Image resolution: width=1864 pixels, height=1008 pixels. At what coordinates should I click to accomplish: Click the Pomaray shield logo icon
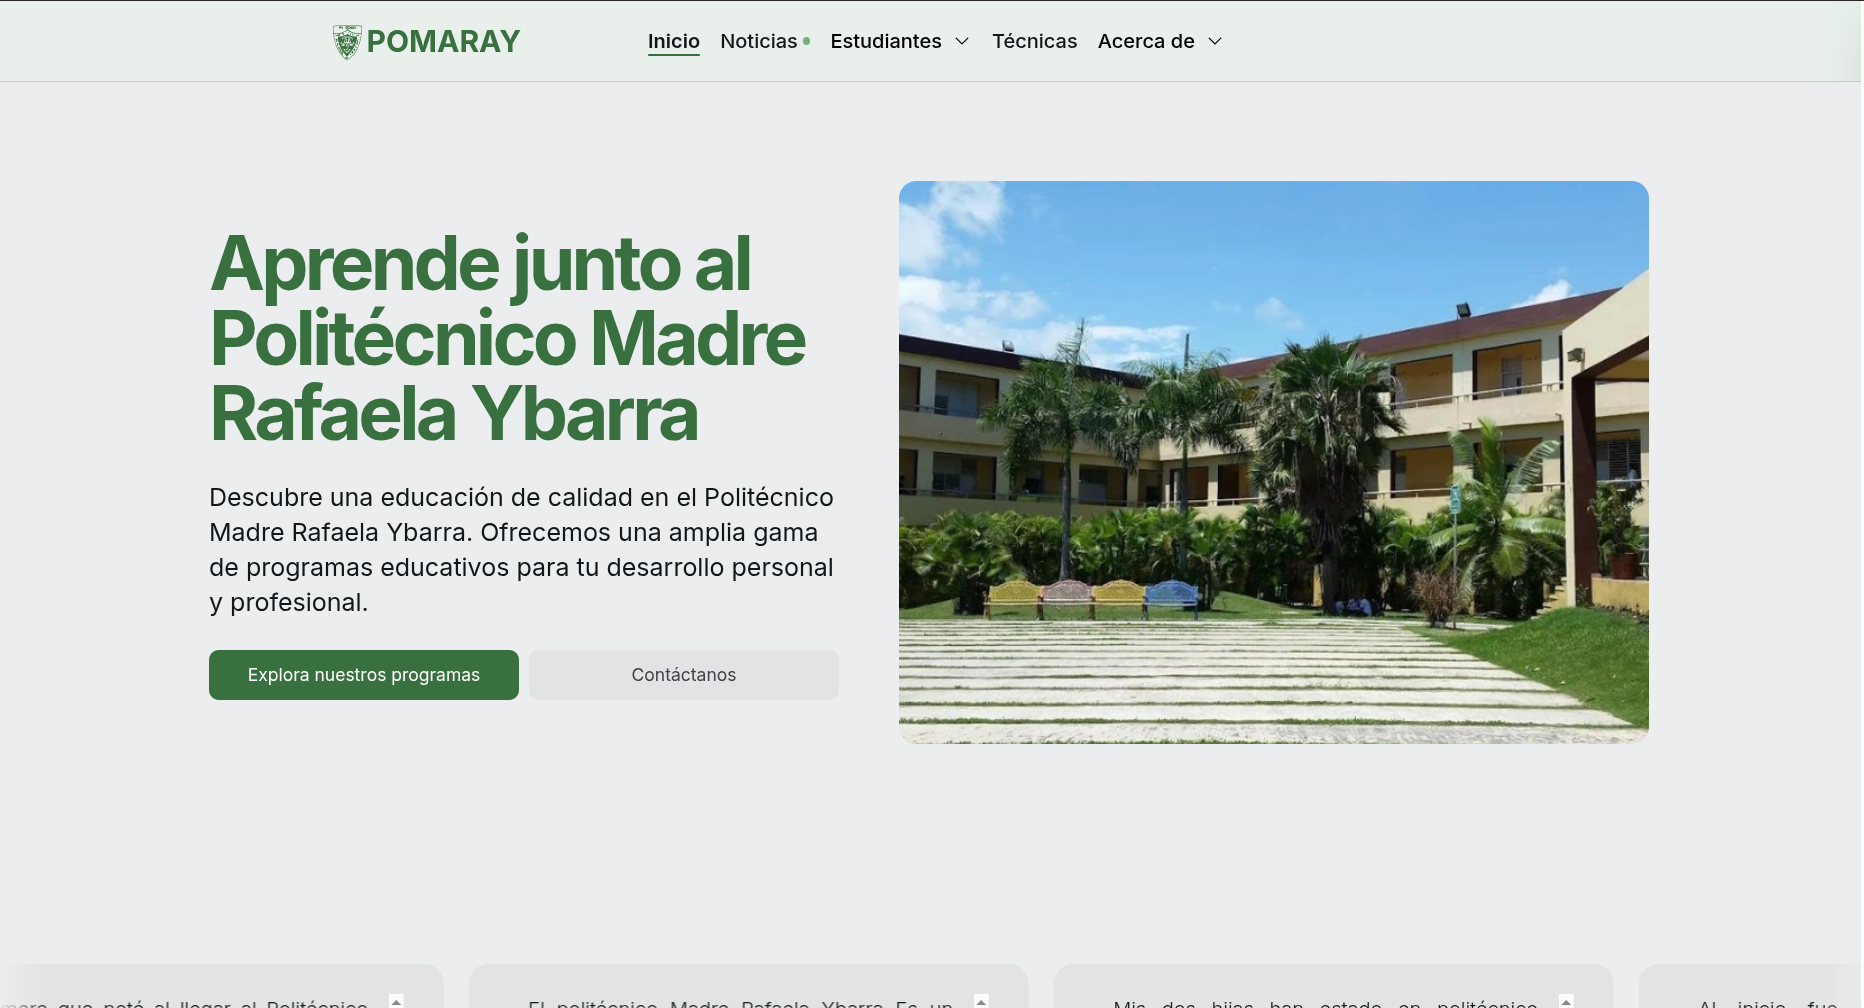tap(346, 42)
